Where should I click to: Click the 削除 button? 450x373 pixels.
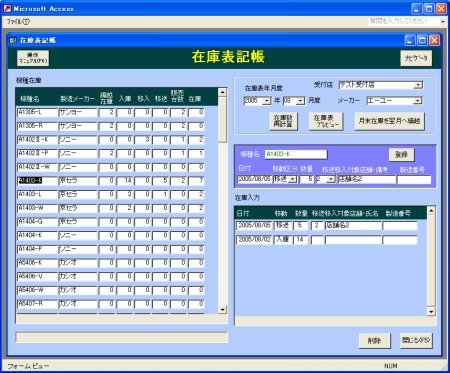tap(375, 341)
